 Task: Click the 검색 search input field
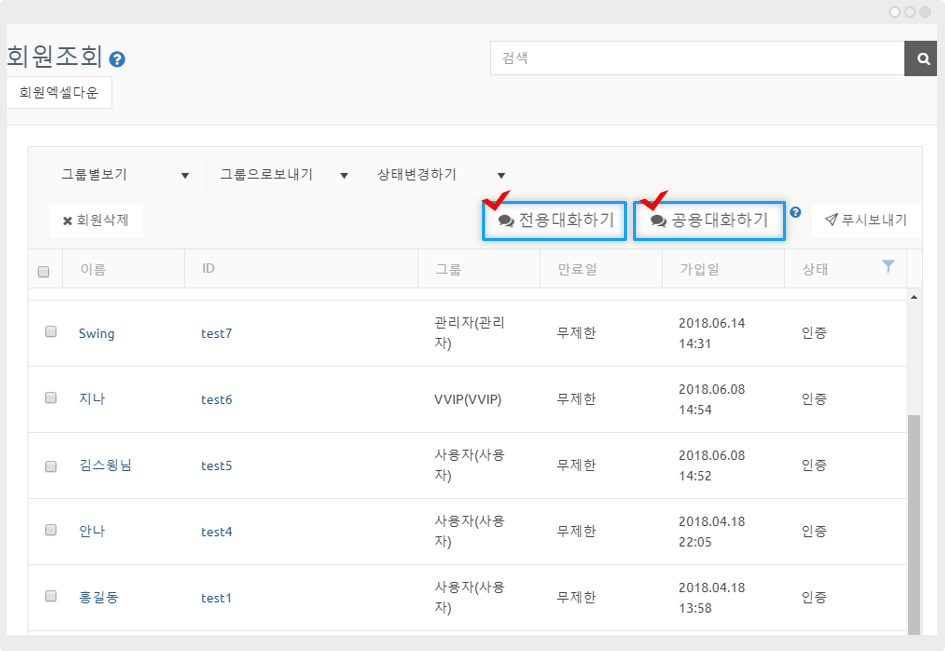(696, 58)
